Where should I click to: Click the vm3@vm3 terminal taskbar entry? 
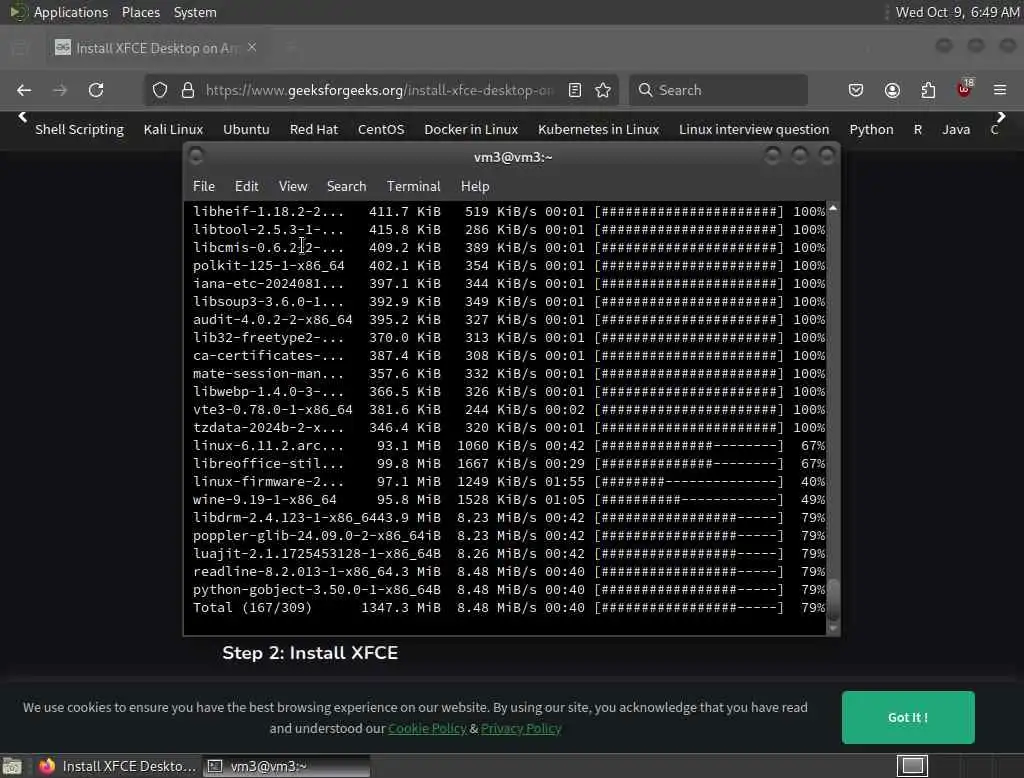[287, 766]
